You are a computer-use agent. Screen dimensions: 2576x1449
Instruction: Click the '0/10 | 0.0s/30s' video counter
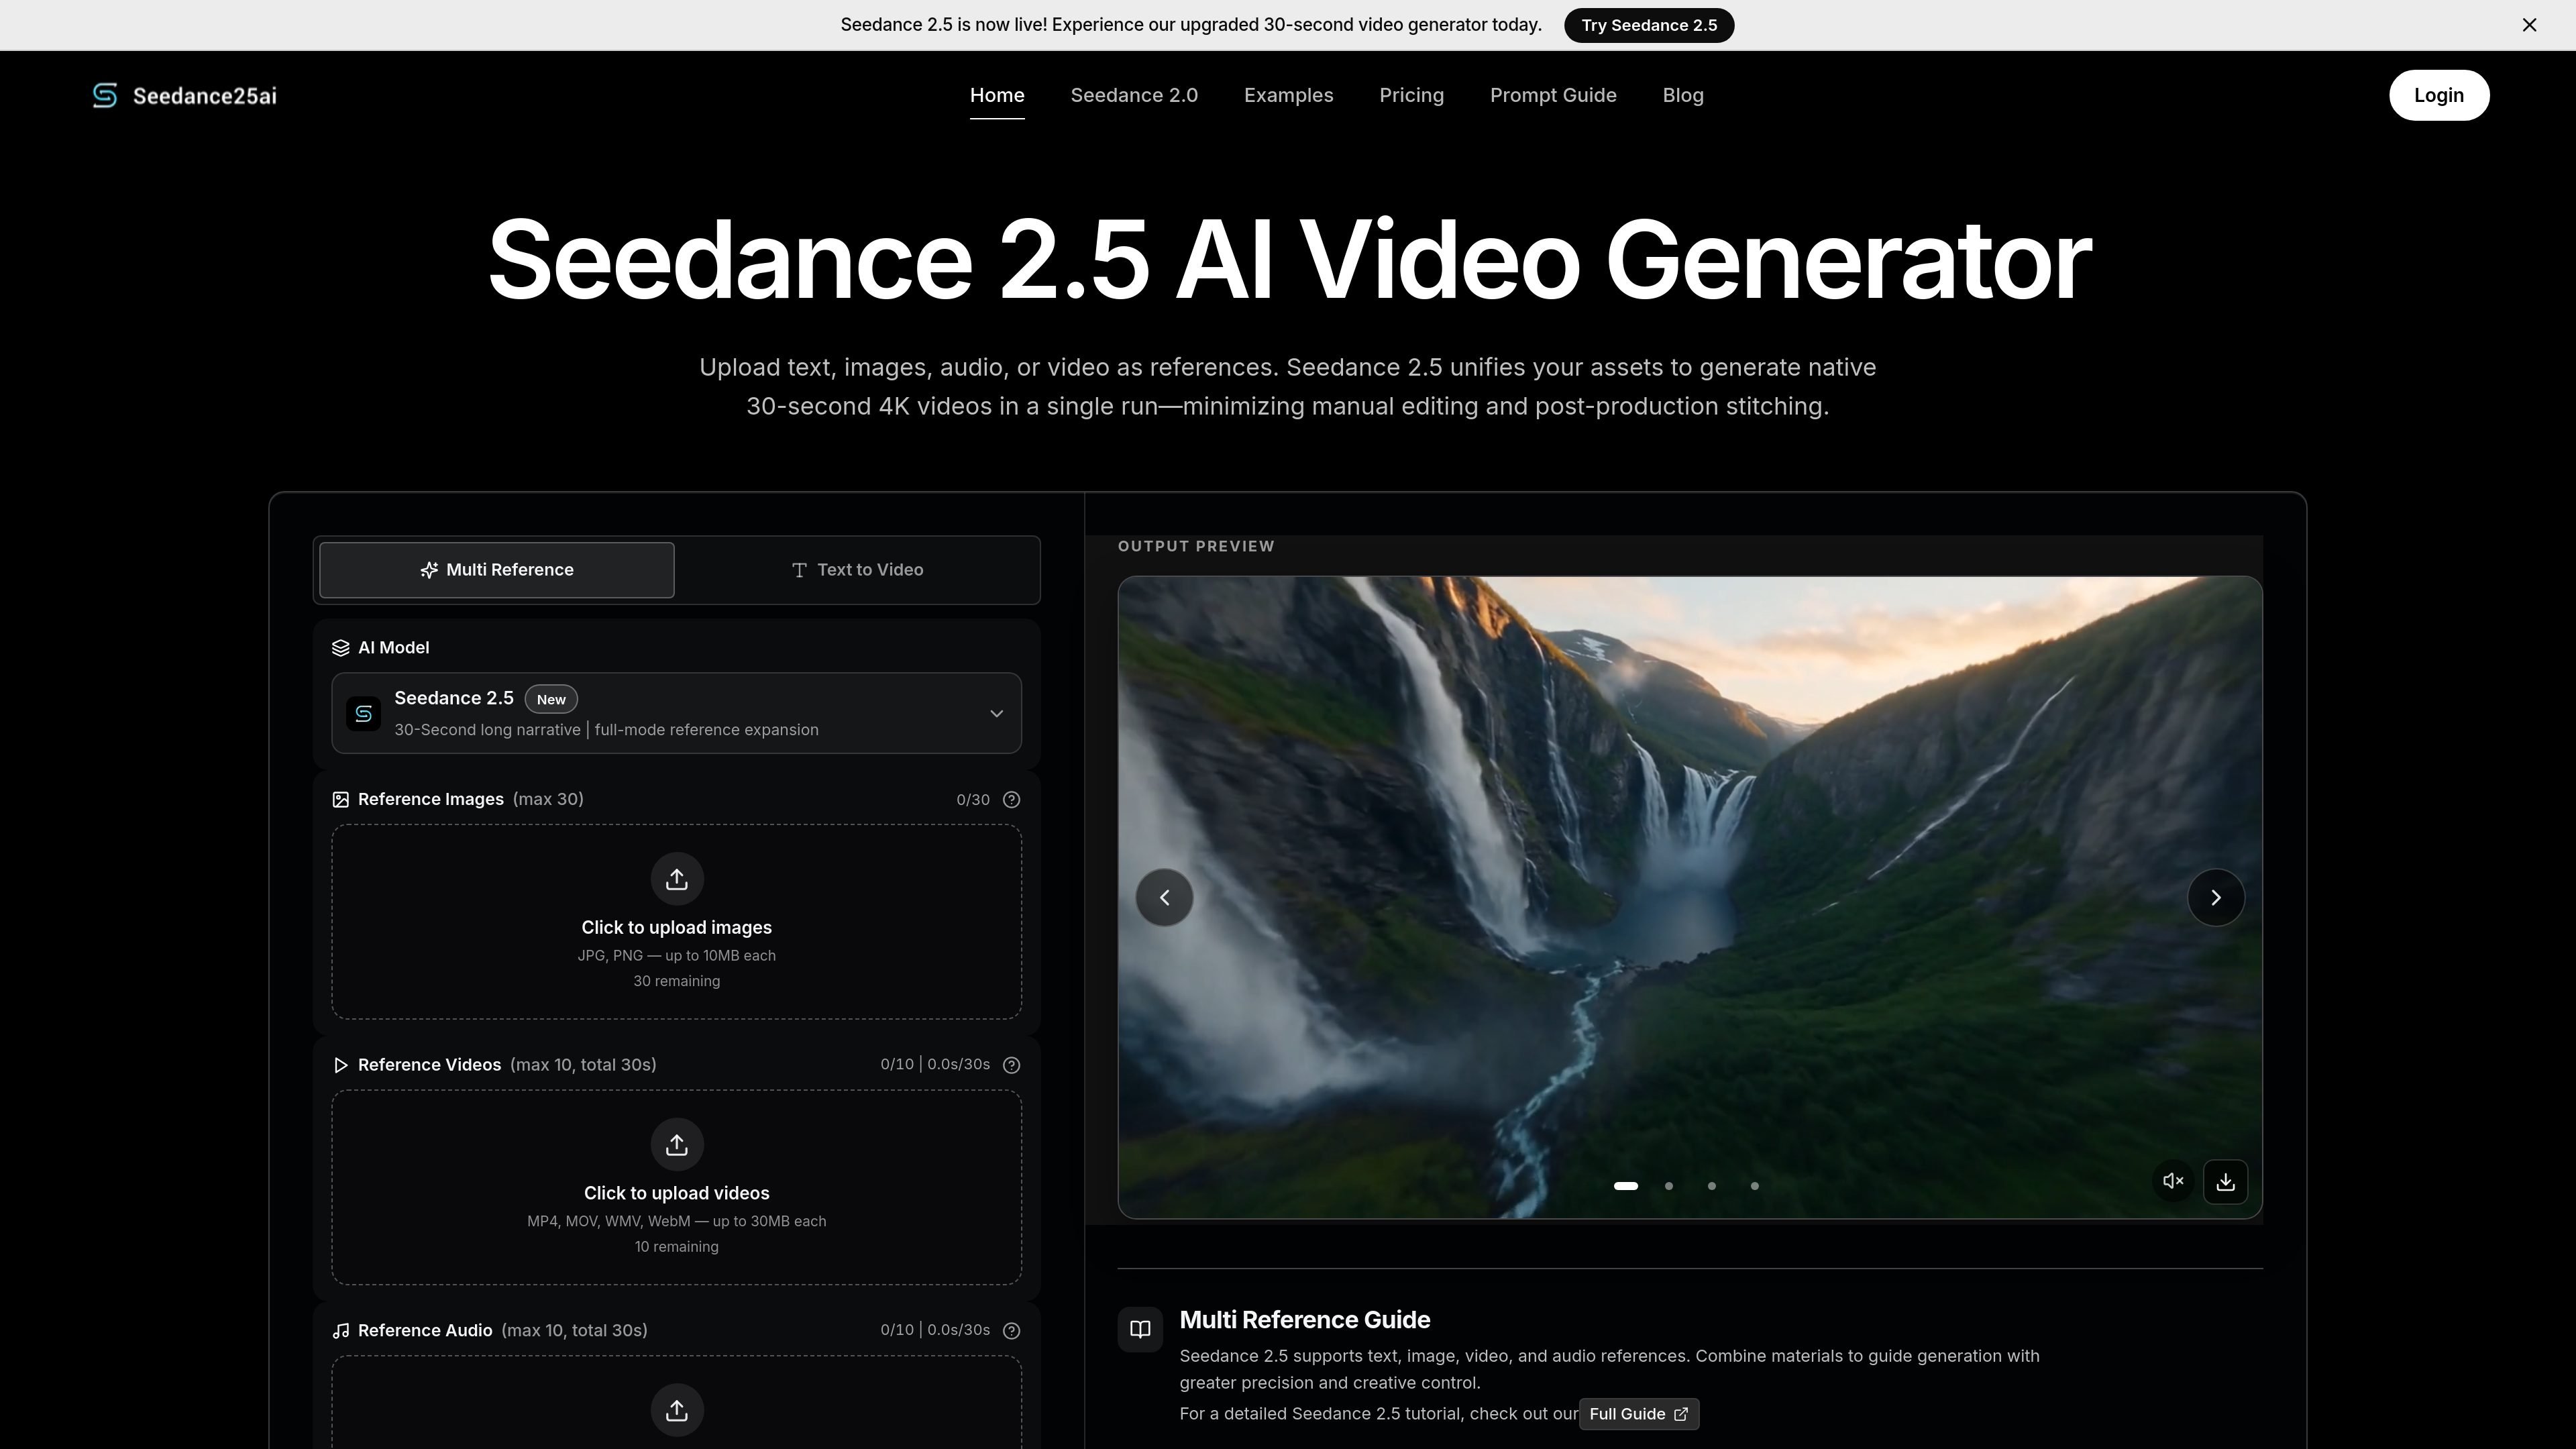coord(935,1065)
